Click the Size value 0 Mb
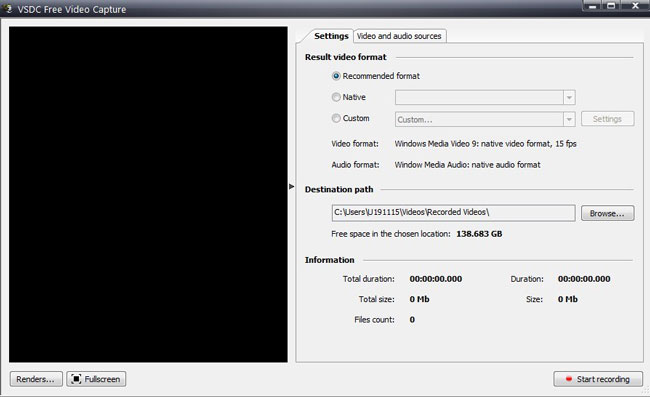This screenshot has height=397, width=650. 568,299
